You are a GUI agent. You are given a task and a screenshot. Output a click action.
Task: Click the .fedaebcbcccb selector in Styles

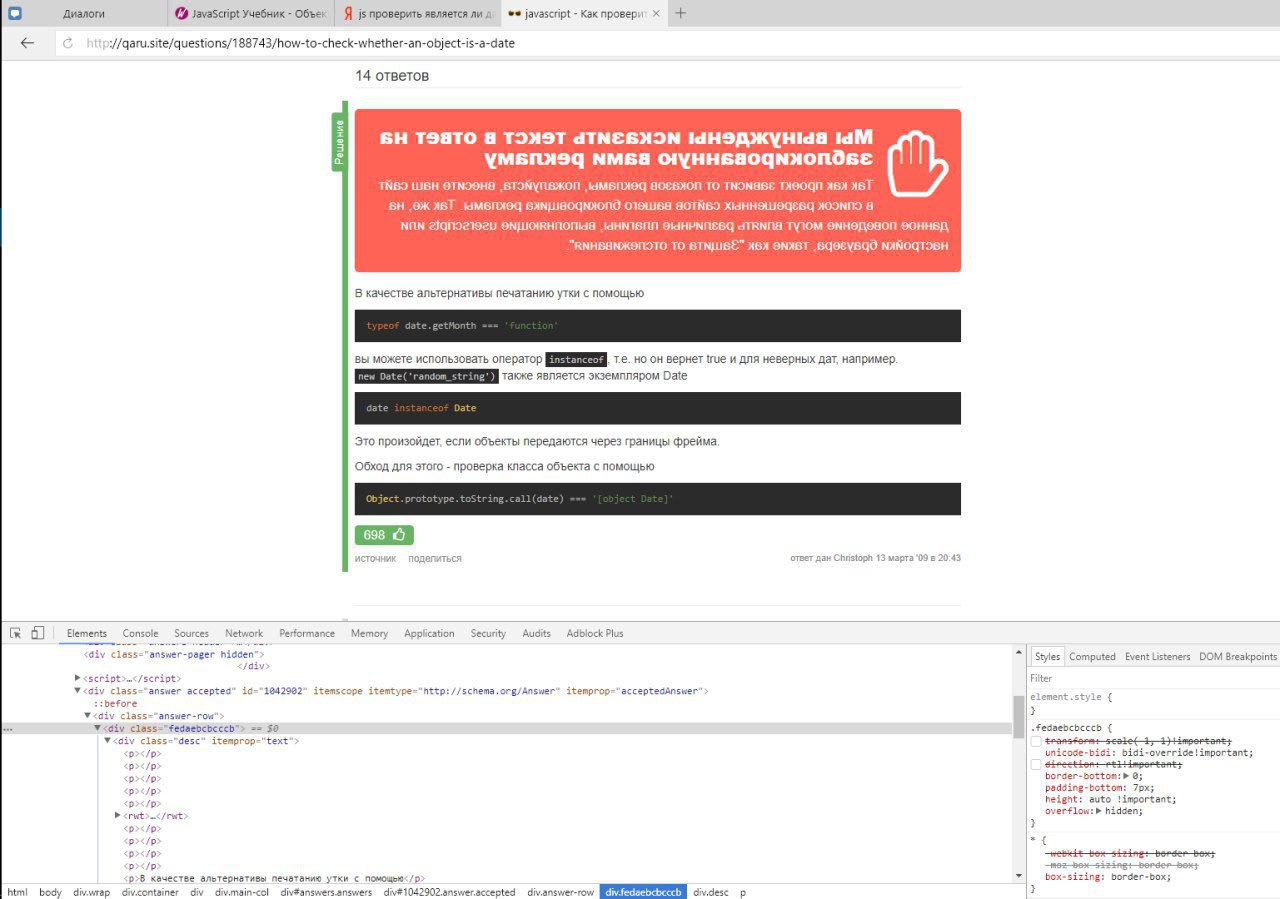(x=1068, y=728)
